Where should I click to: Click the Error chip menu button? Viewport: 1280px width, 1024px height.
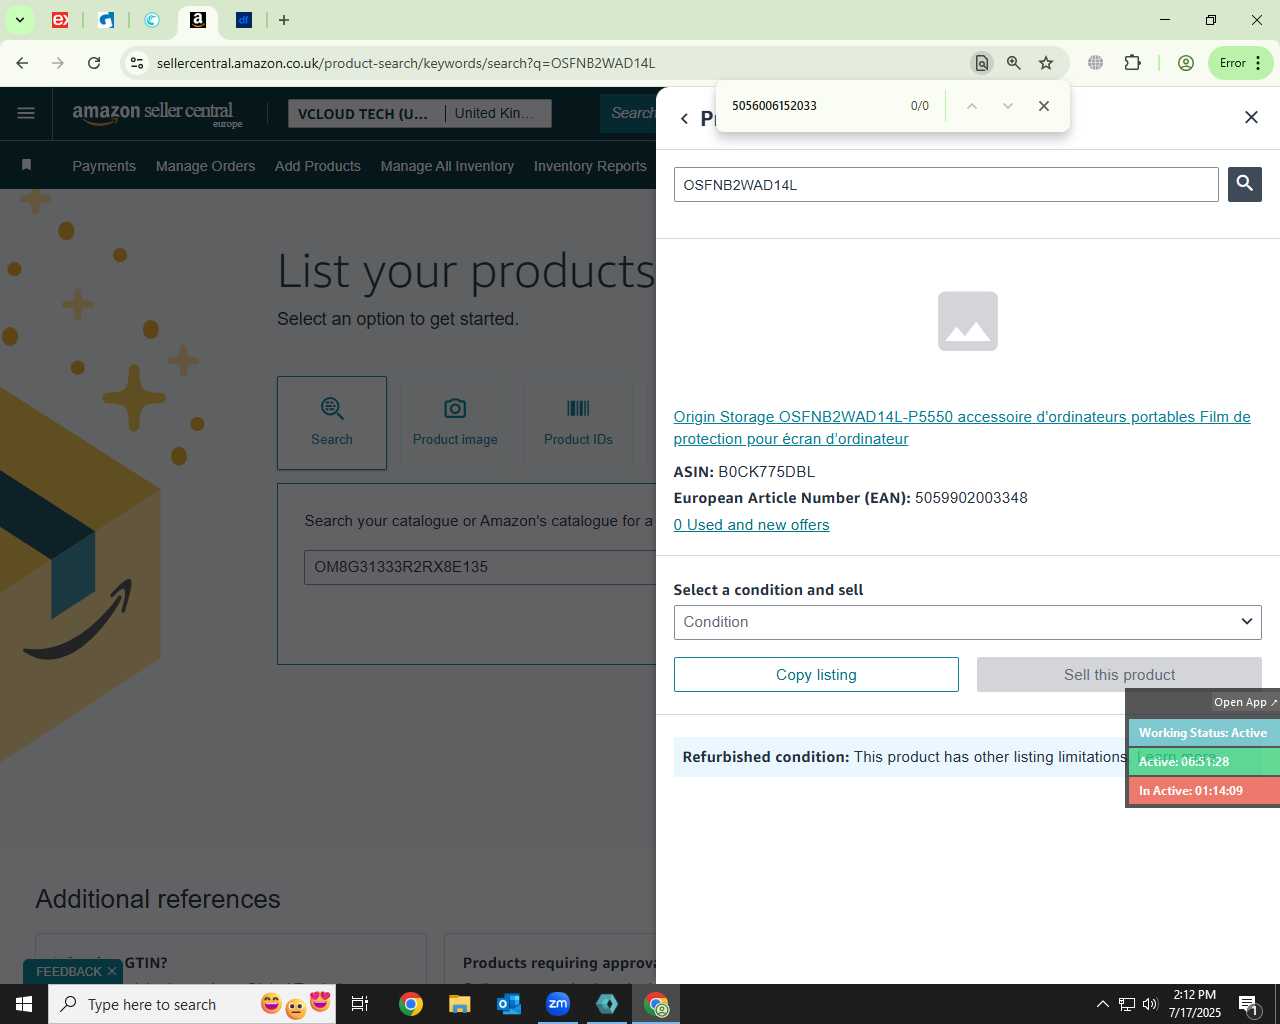[1241, 63]
